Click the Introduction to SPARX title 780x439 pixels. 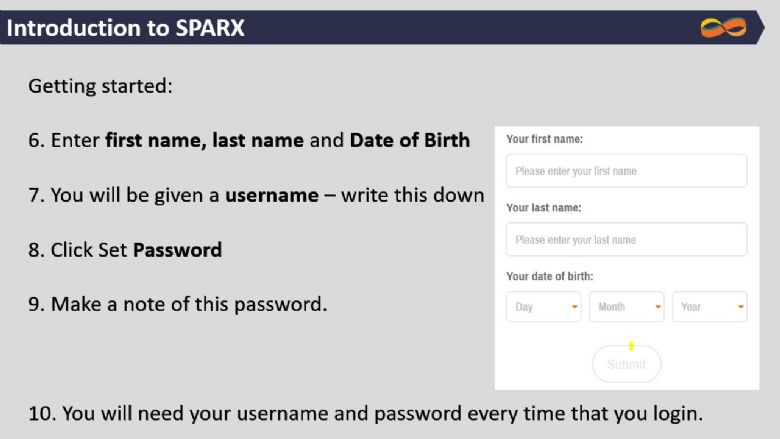pos(125,28)
